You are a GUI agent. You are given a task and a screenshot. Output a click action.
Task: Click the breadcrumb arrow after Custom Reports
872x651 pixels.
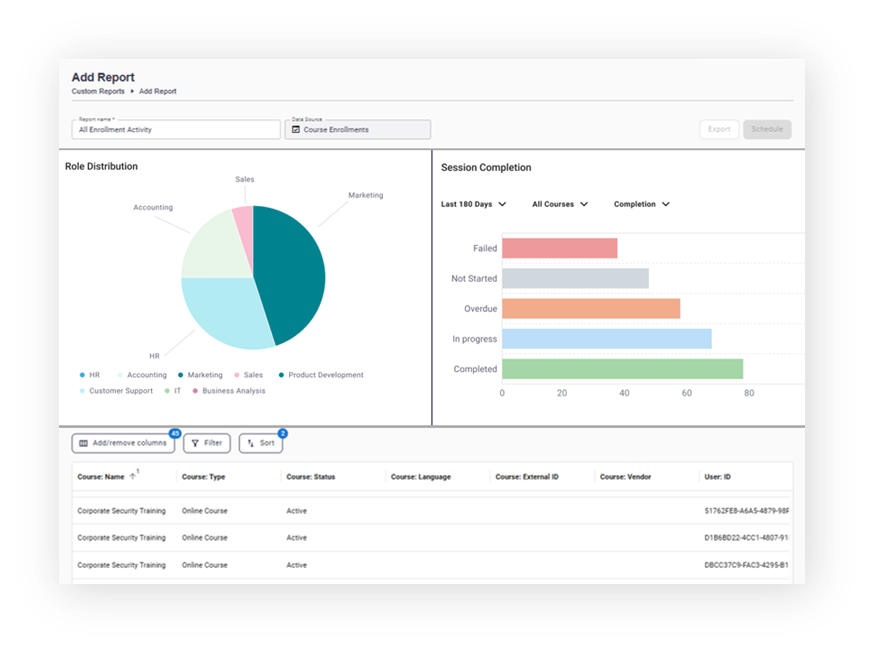pos(132,91)
